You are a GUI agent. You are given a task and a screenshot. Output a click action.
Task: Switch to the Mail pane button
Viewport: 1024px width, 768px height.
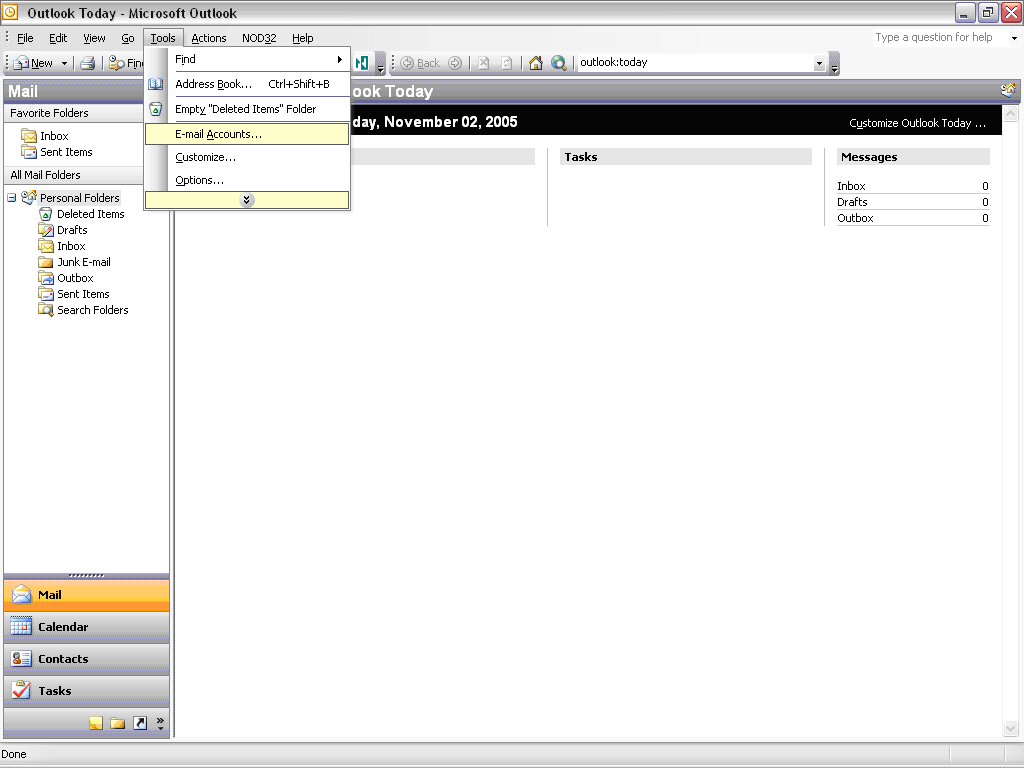pyautogui.click(x=86, y=595)
